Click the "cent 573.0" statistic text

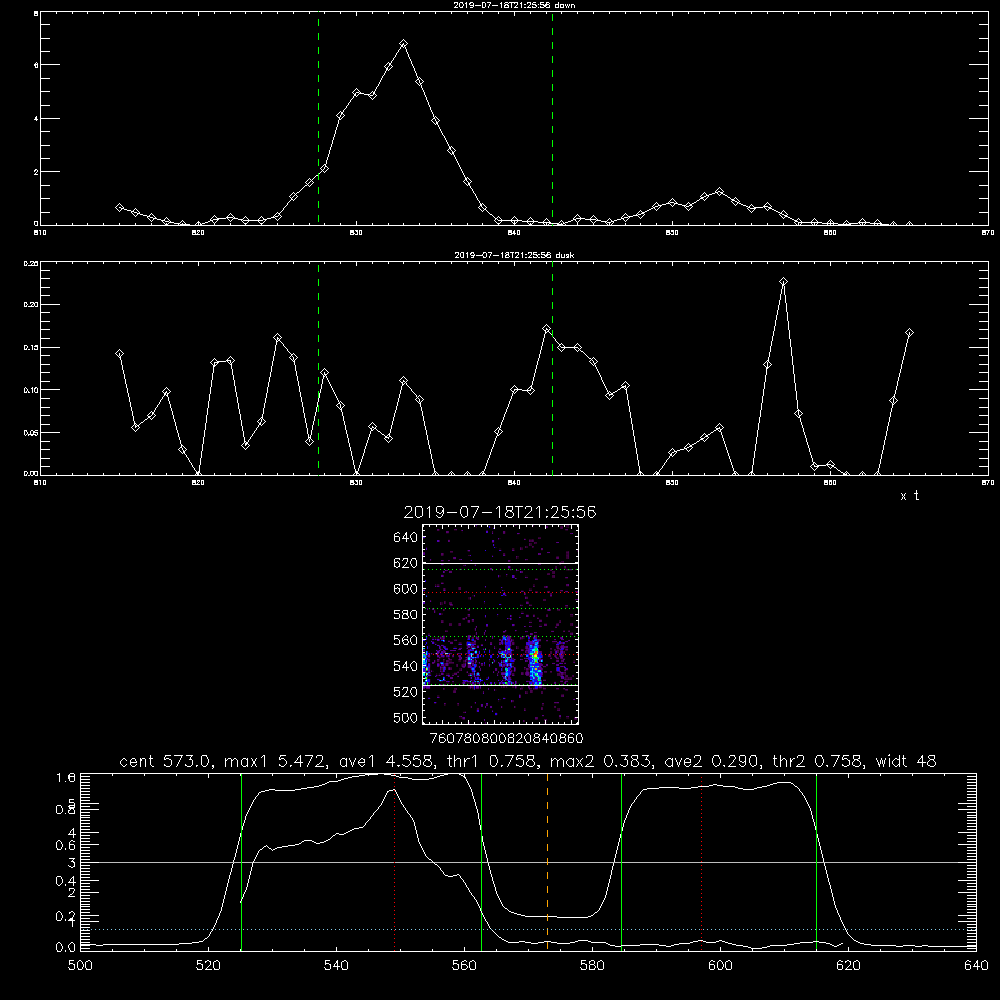[x=165, y=761]
